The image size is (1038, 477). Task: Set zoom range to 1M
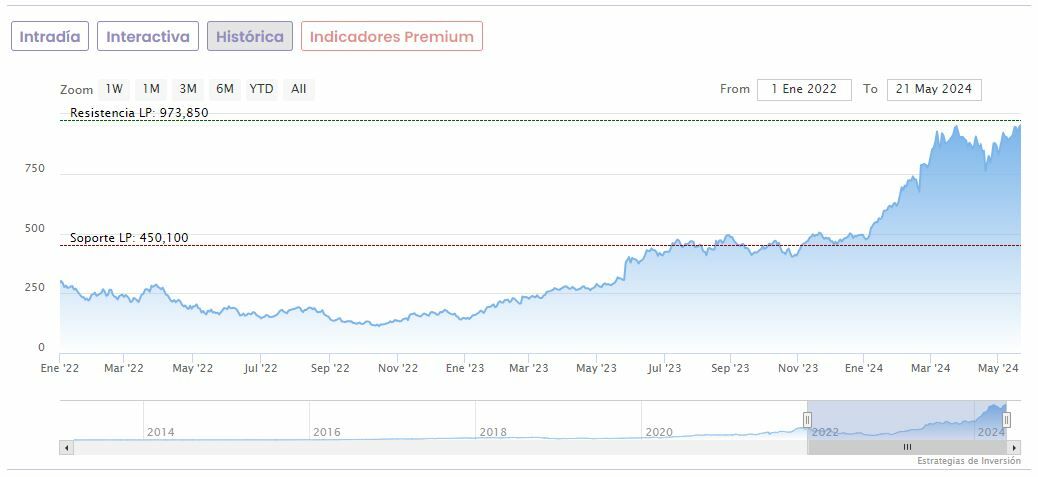pos(151,89)
